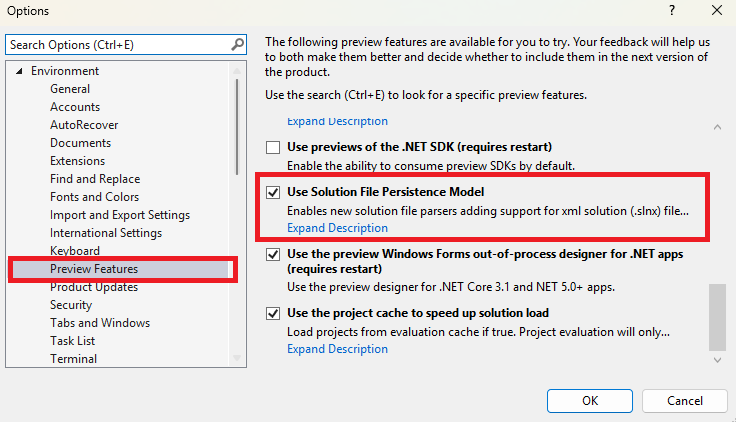Uncheck Use Solution File Persistence Model
Image resolution: width=736 pixels, height=422 pixels.
pyautogui.click(x=273, y=192)
